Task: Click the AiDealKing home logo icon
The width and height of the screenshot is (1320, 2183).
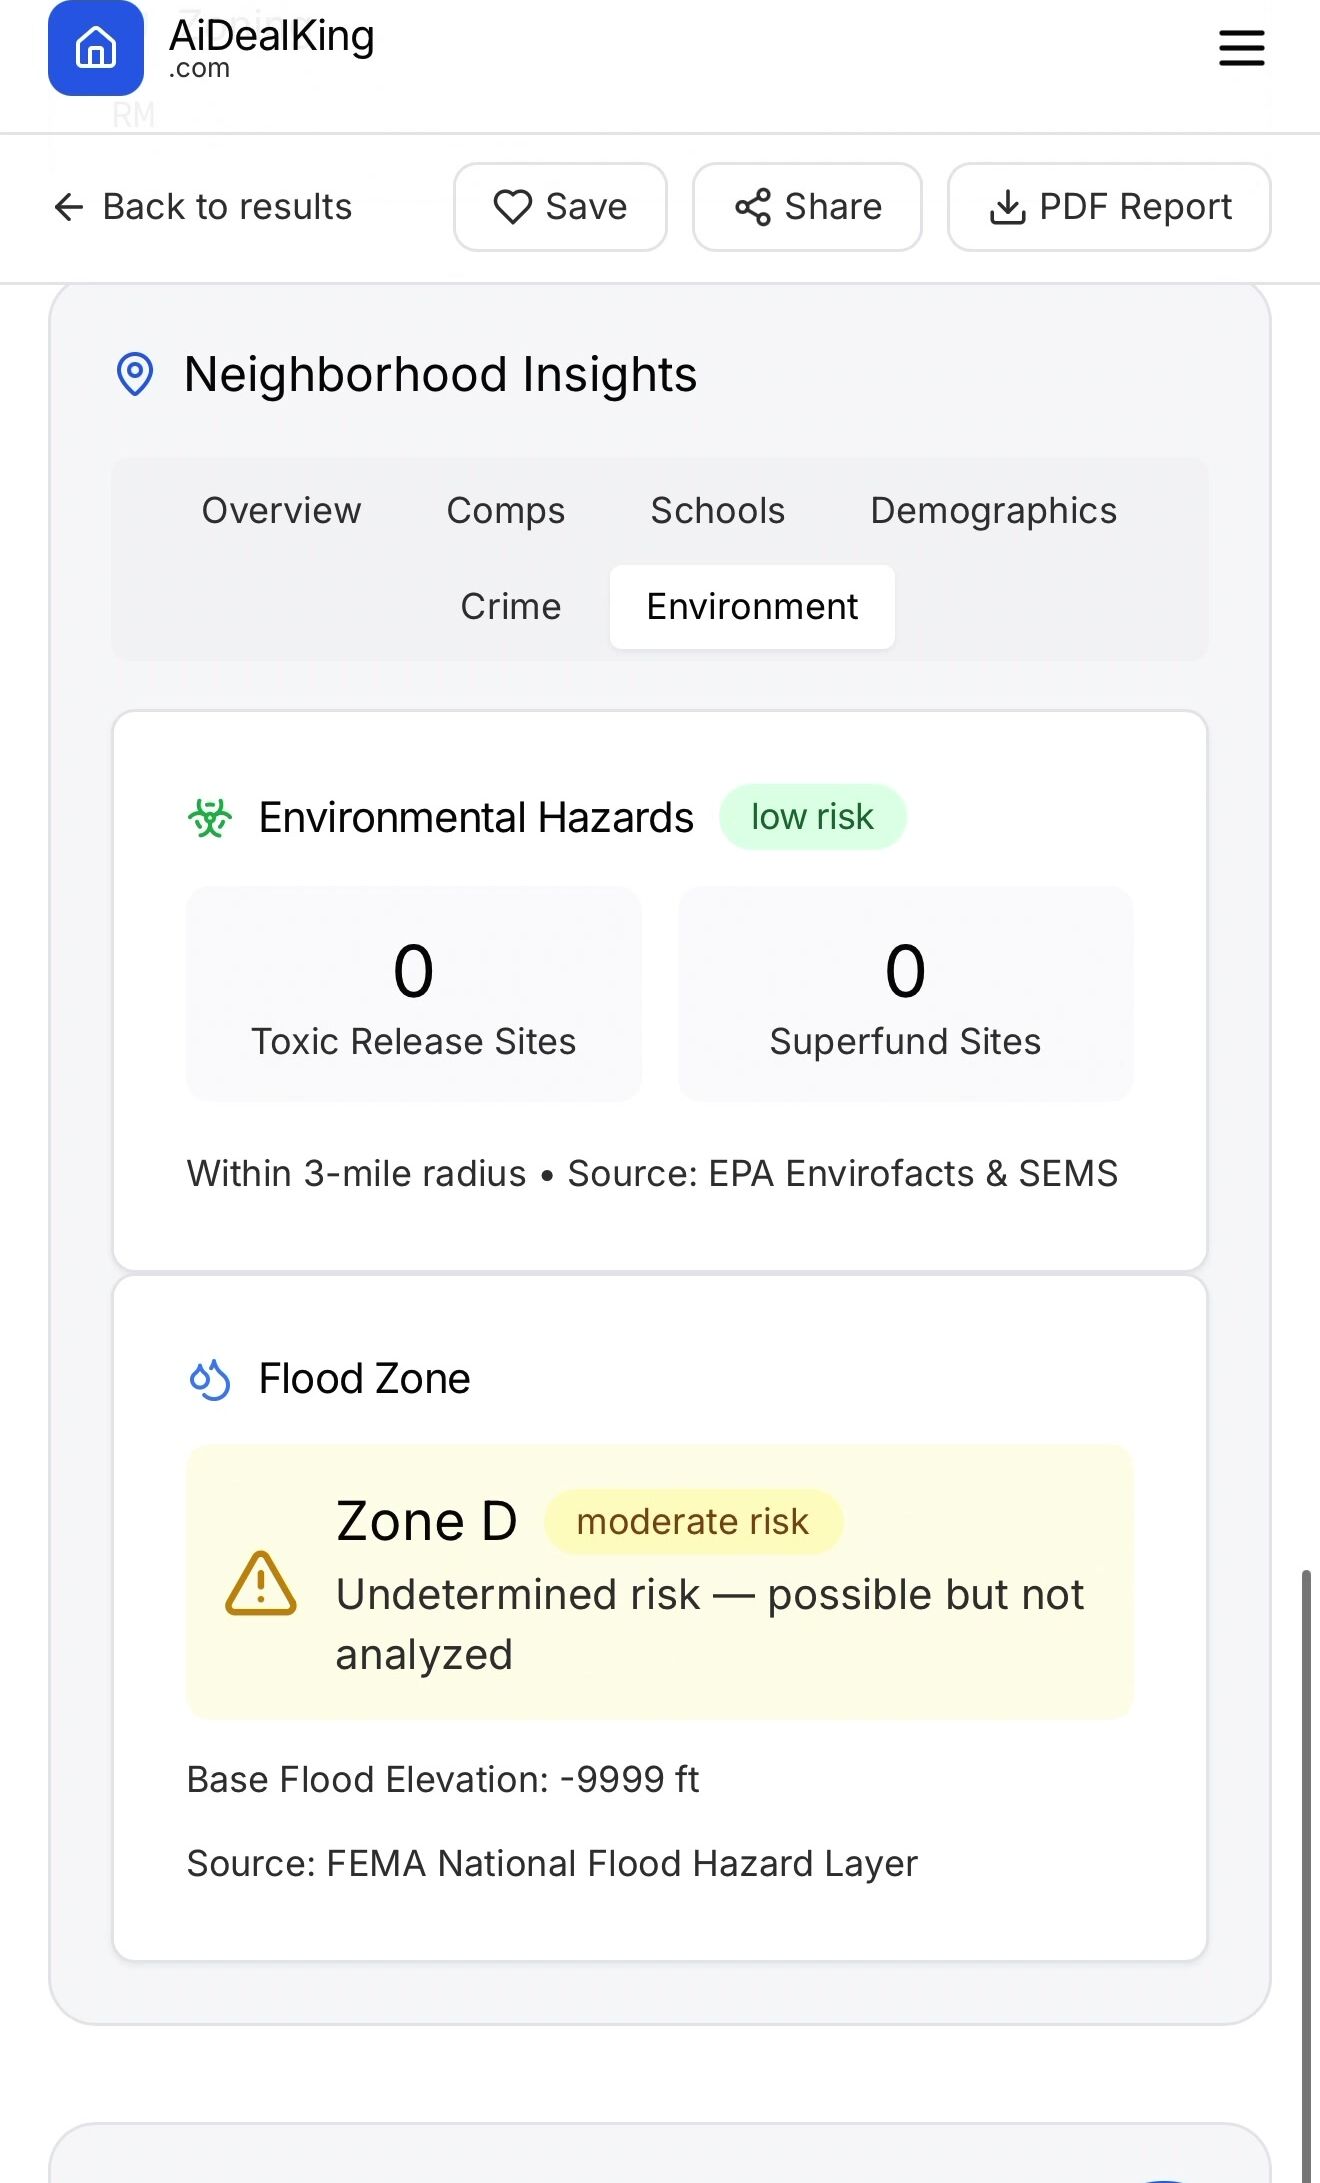Action: [x=96, y=48]
